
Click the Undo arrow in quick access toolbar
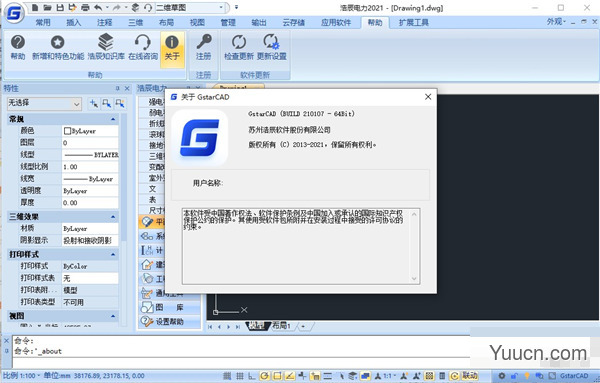click(98, 7)
